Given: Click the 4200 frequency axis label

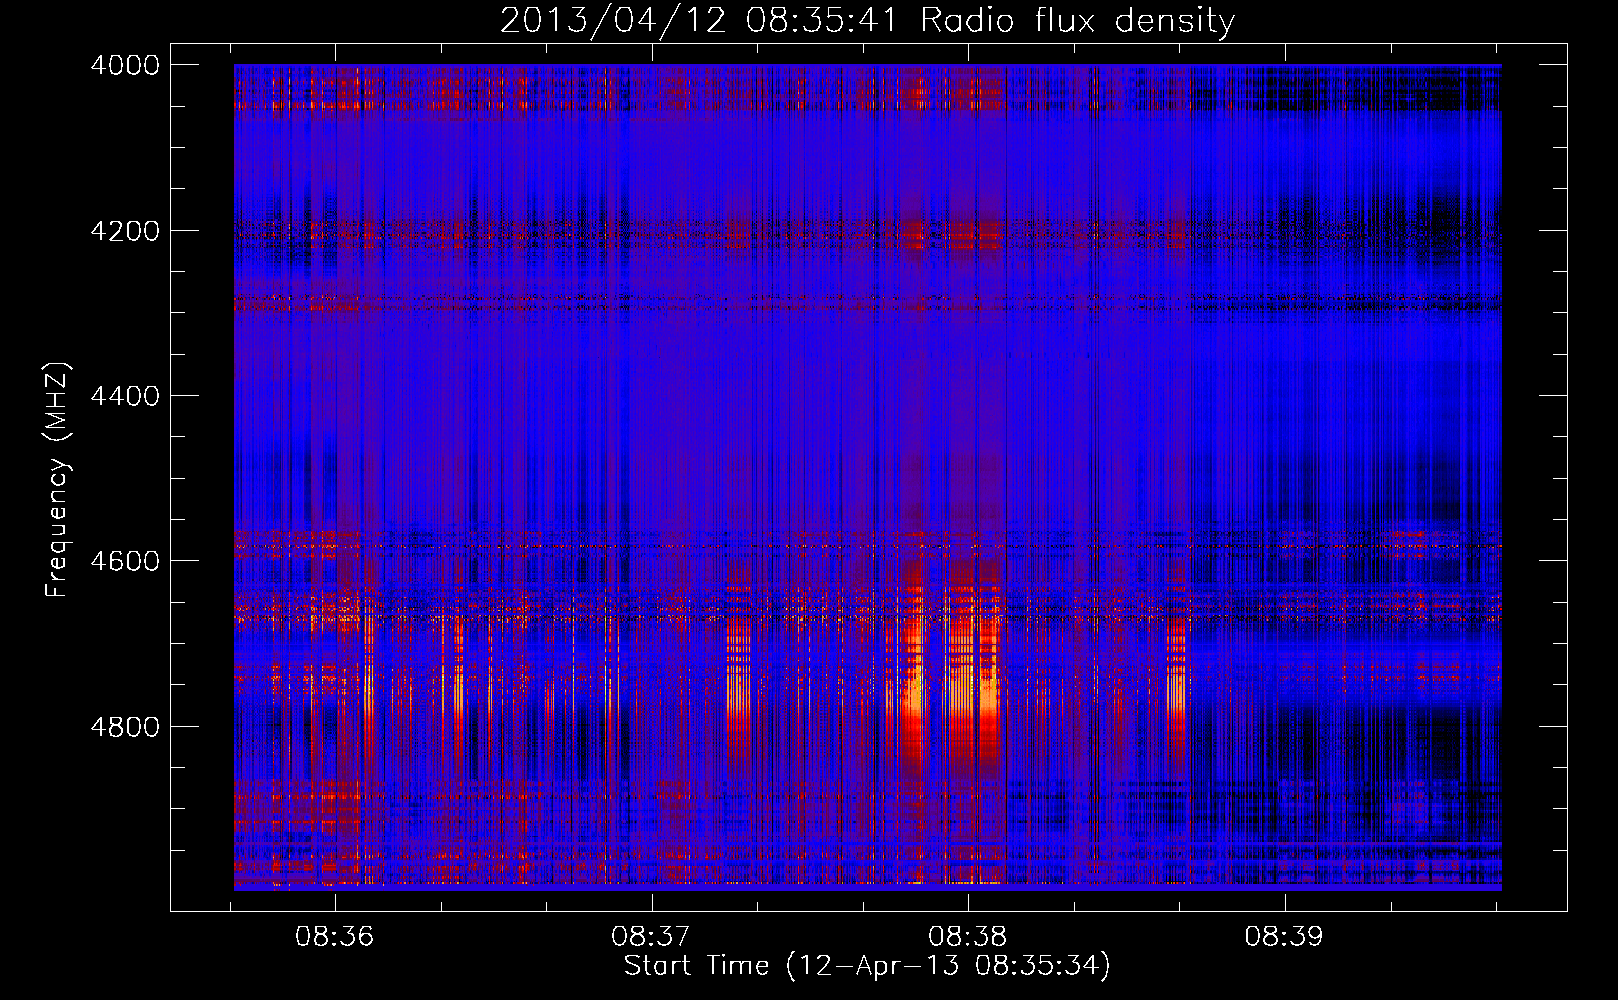Looking at the screenshot, I should tap(125, 230).
